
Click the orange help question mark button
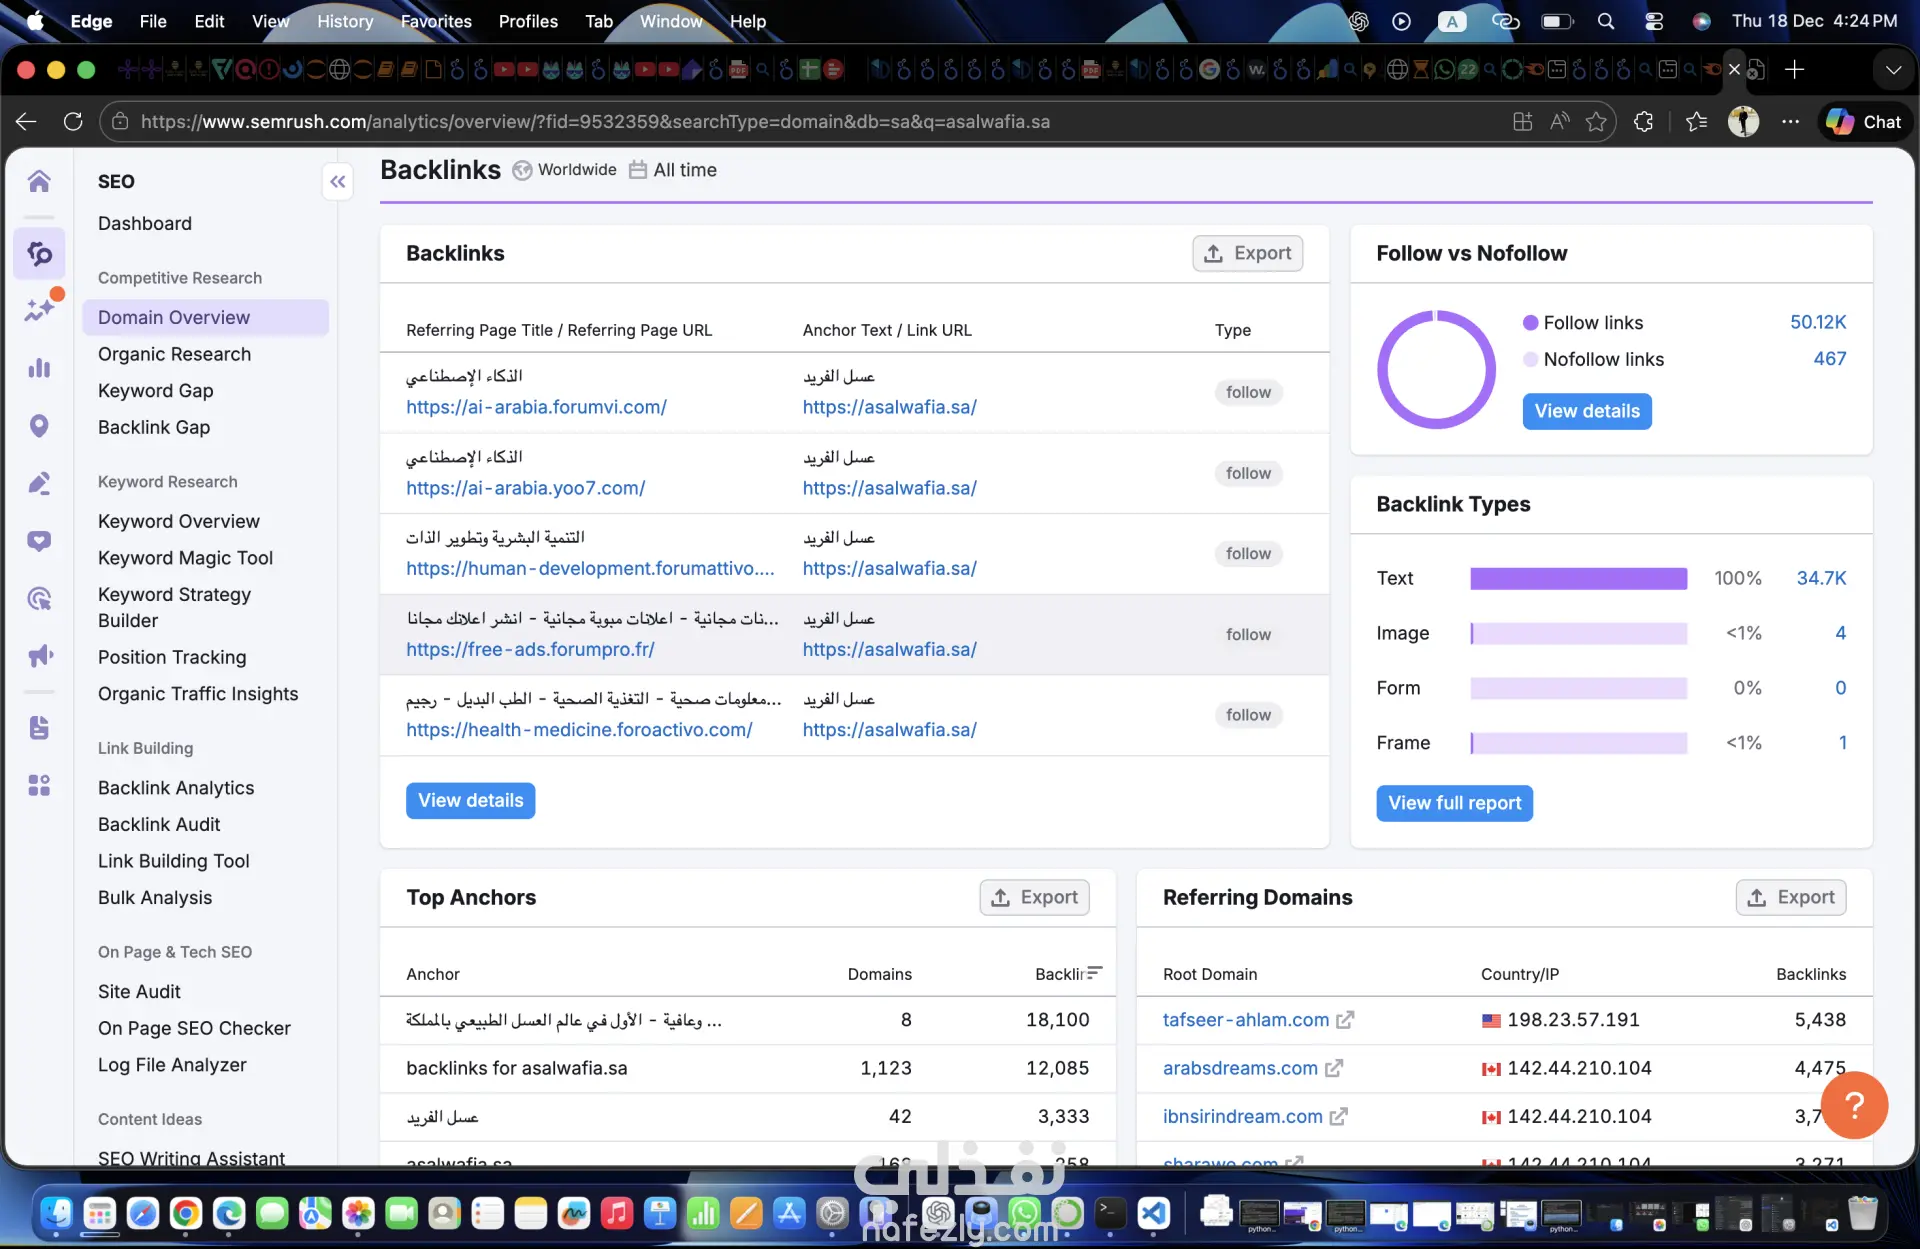click(1853, 1105)
